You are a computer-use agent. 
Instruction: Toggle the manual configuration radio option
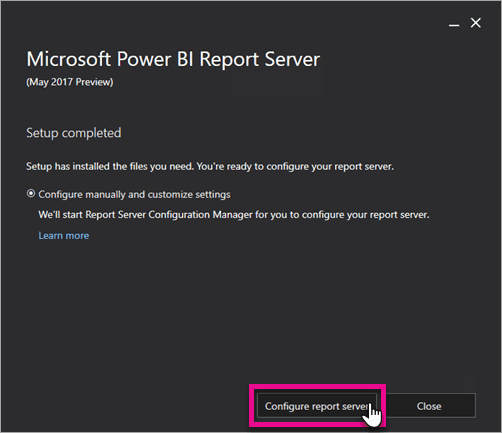click(x=31, y=193)
